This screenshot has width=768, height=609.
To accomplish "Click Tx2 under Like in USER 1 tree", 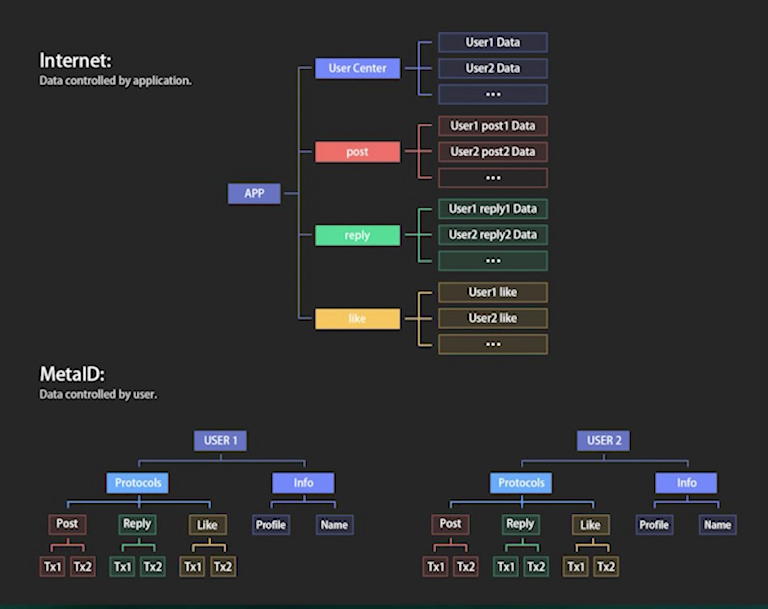I will [223, 567].
